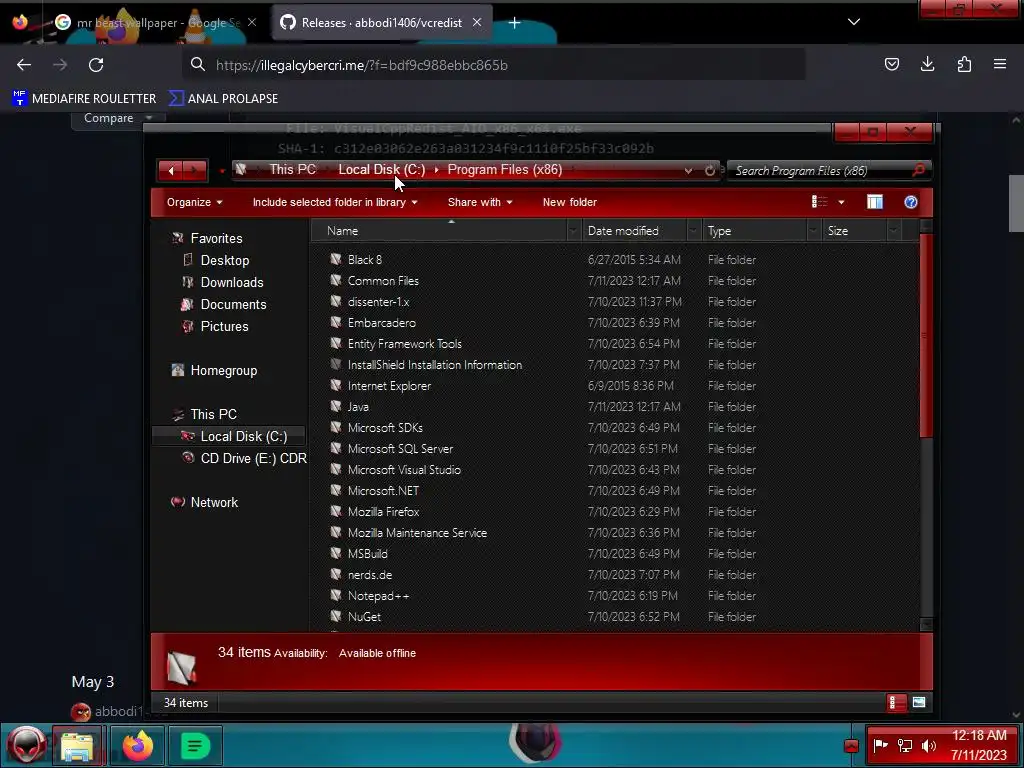Change your view icon in Explorer

pos(820,202)
